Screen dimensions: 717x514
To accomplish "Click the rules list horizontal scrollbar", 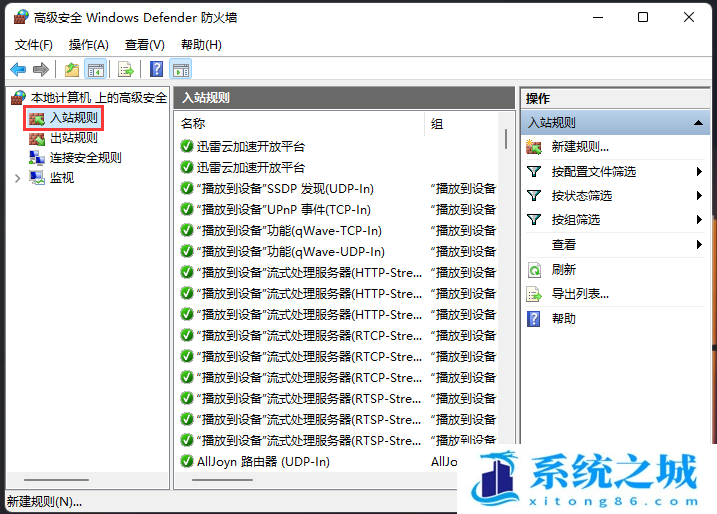I will click(x=222, y=480).
